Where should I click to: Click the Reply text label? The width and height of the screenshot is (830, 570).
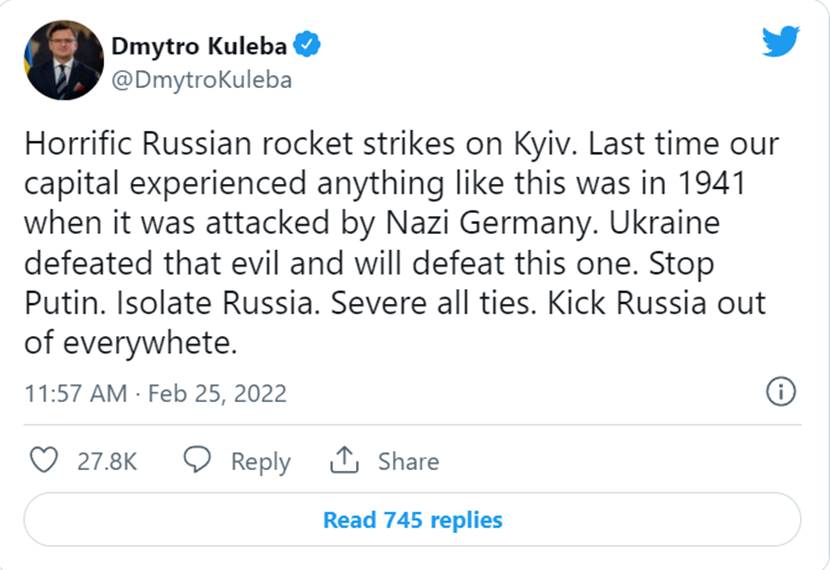click(260, 461)
